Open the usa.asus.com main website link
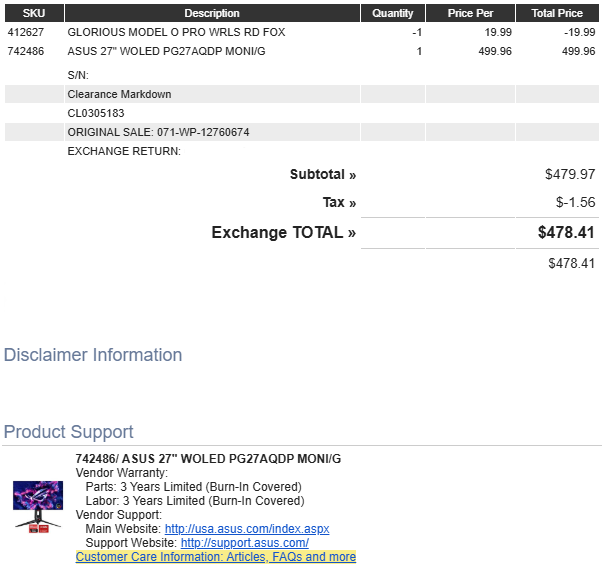 (246, 529)
